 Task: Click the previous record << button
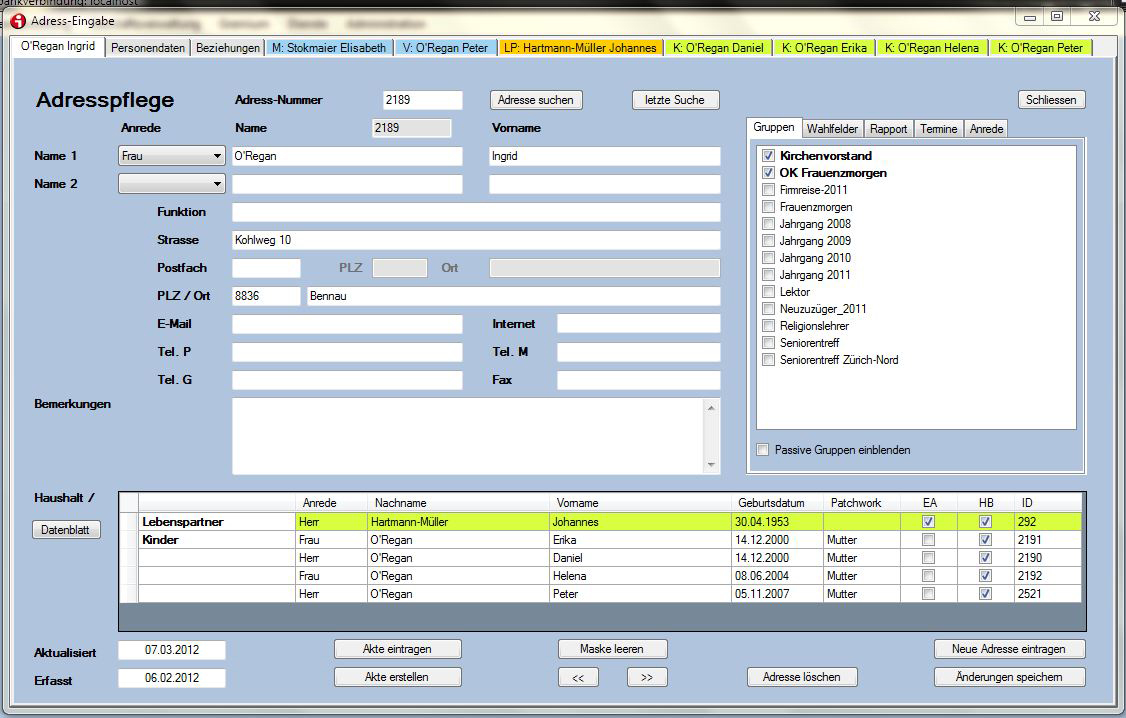[578, 677]
